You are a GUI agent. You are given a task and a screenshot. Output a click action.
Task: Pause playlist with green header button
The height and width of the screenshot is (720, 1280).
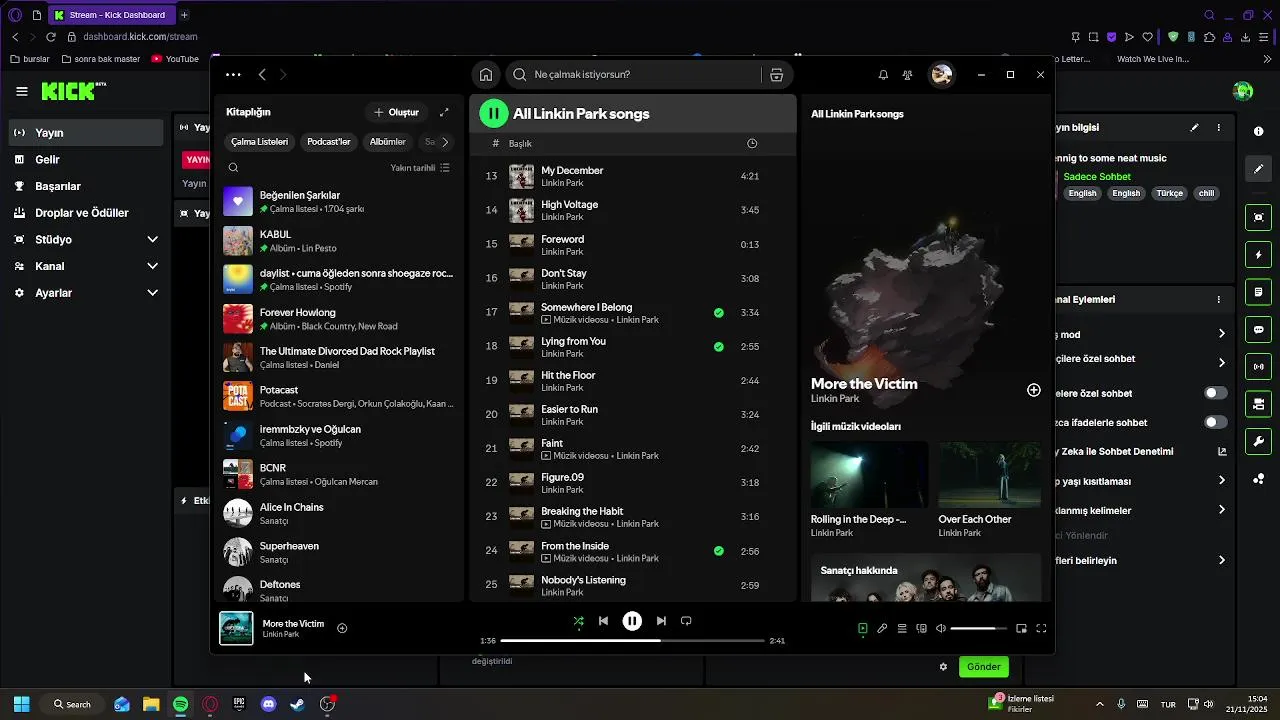(493, 113)
